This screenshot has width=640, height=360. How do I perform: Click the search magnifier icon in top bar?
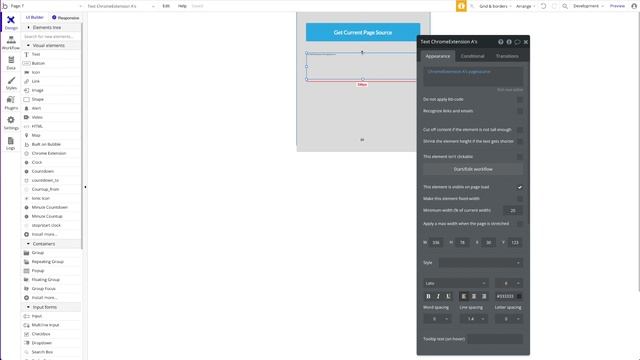pos(565,6)
